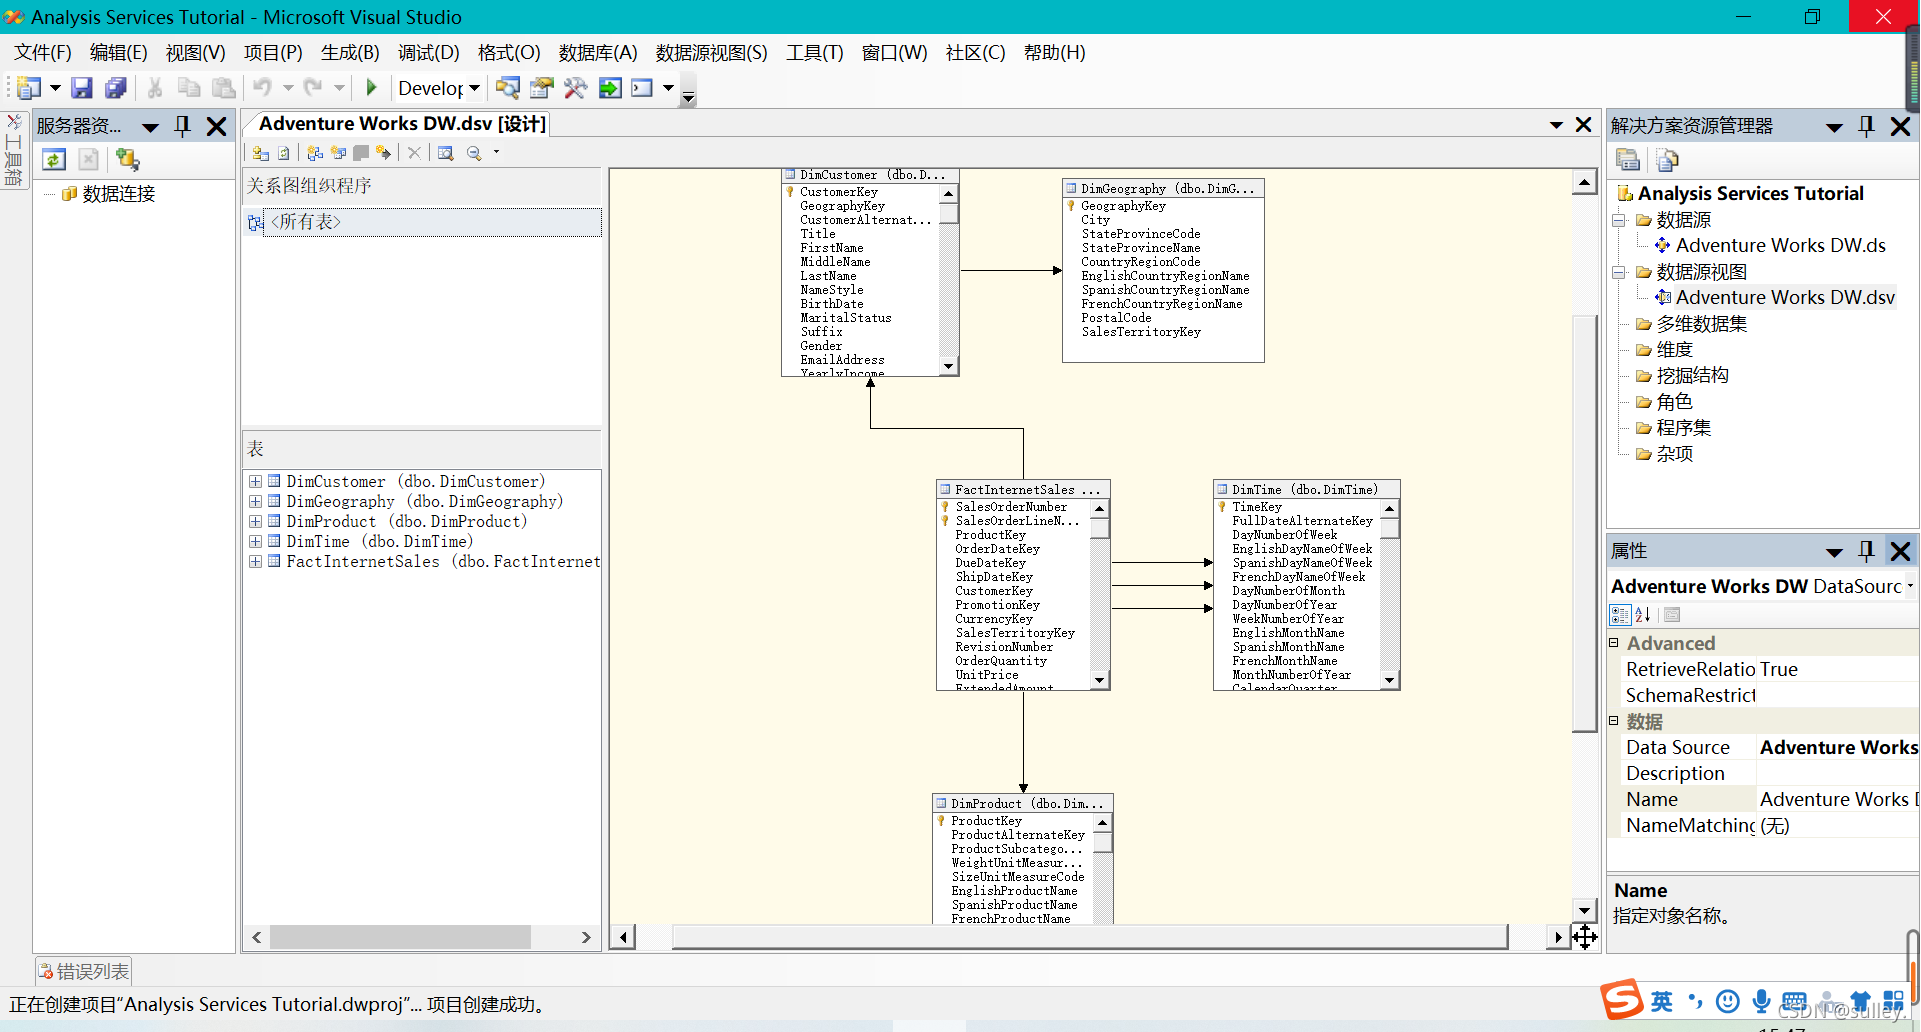Open the New Project dropdown arrow
This screenshot has height=1032, width=1921.
pyautogui.click(x=55, y=88)
